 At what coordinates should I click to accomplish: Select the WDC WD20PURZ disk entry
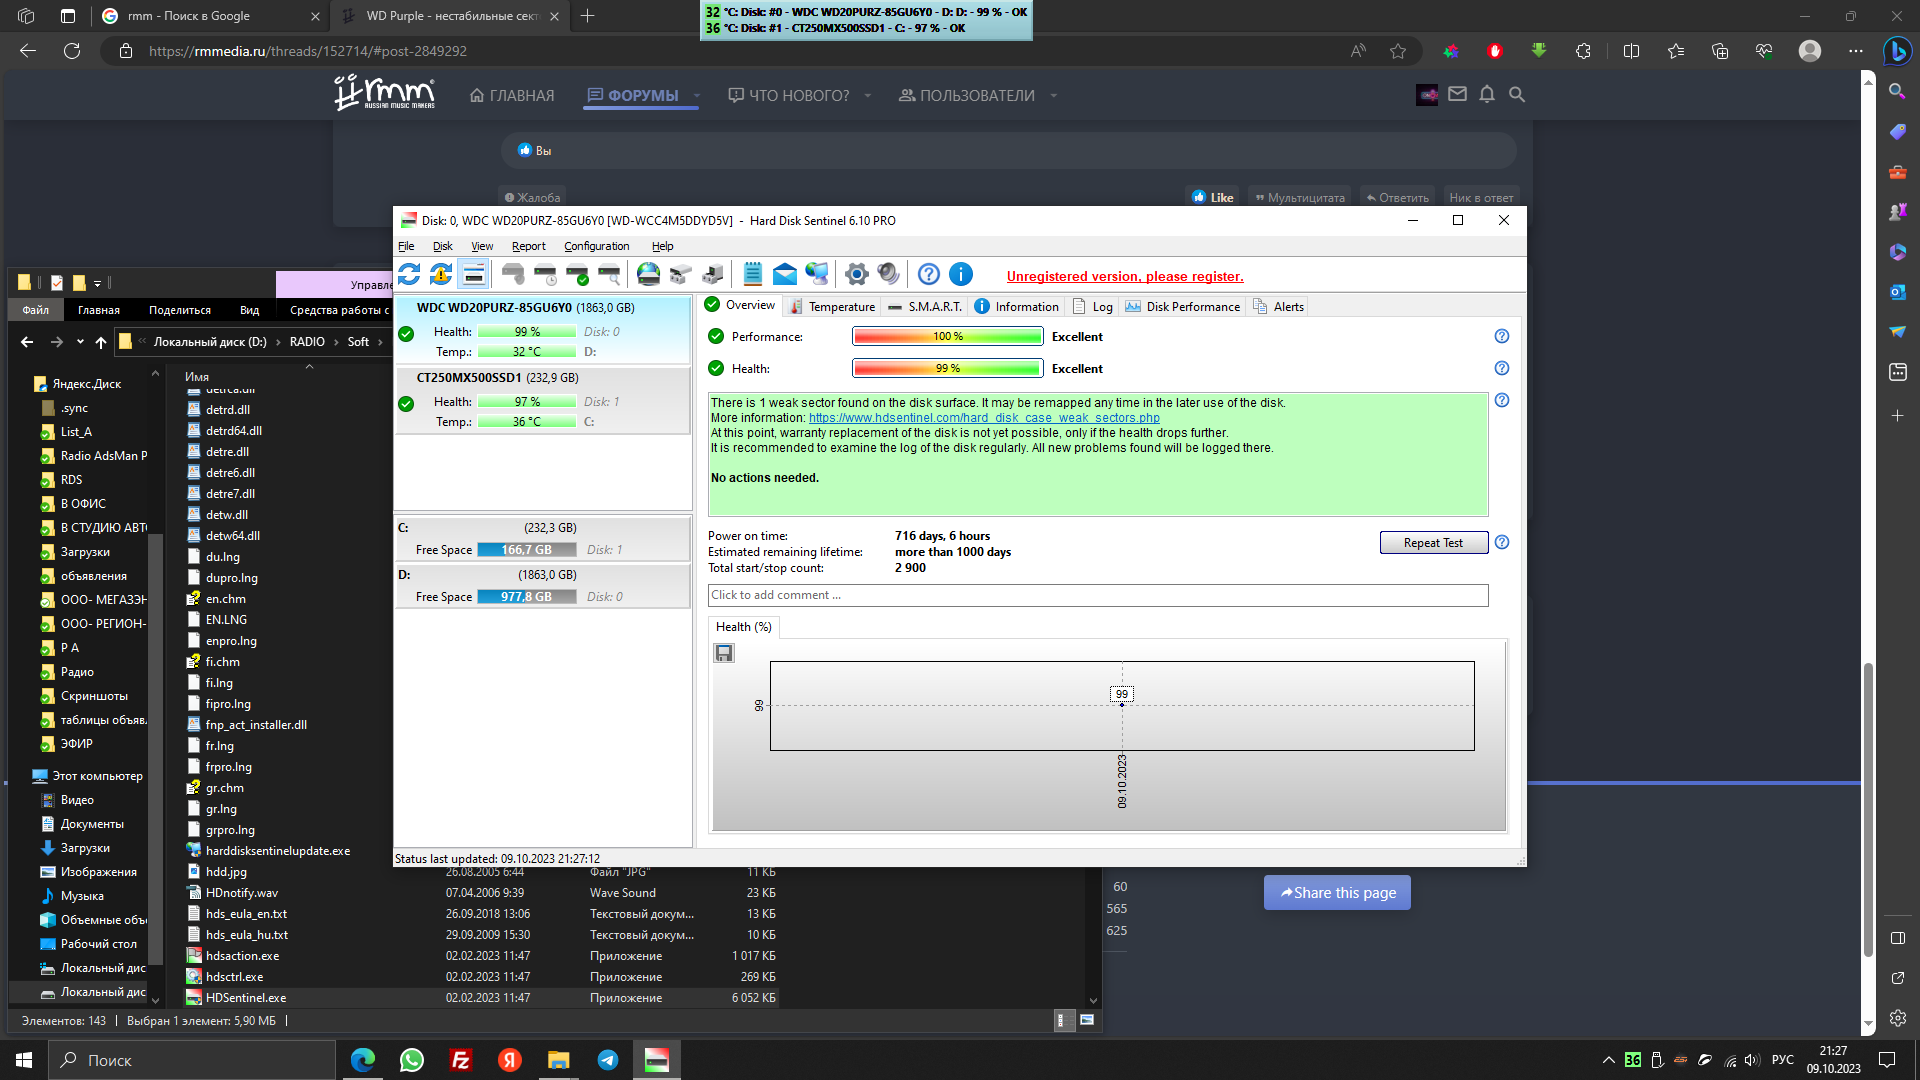pyautogui.click(x=543, y=329)
